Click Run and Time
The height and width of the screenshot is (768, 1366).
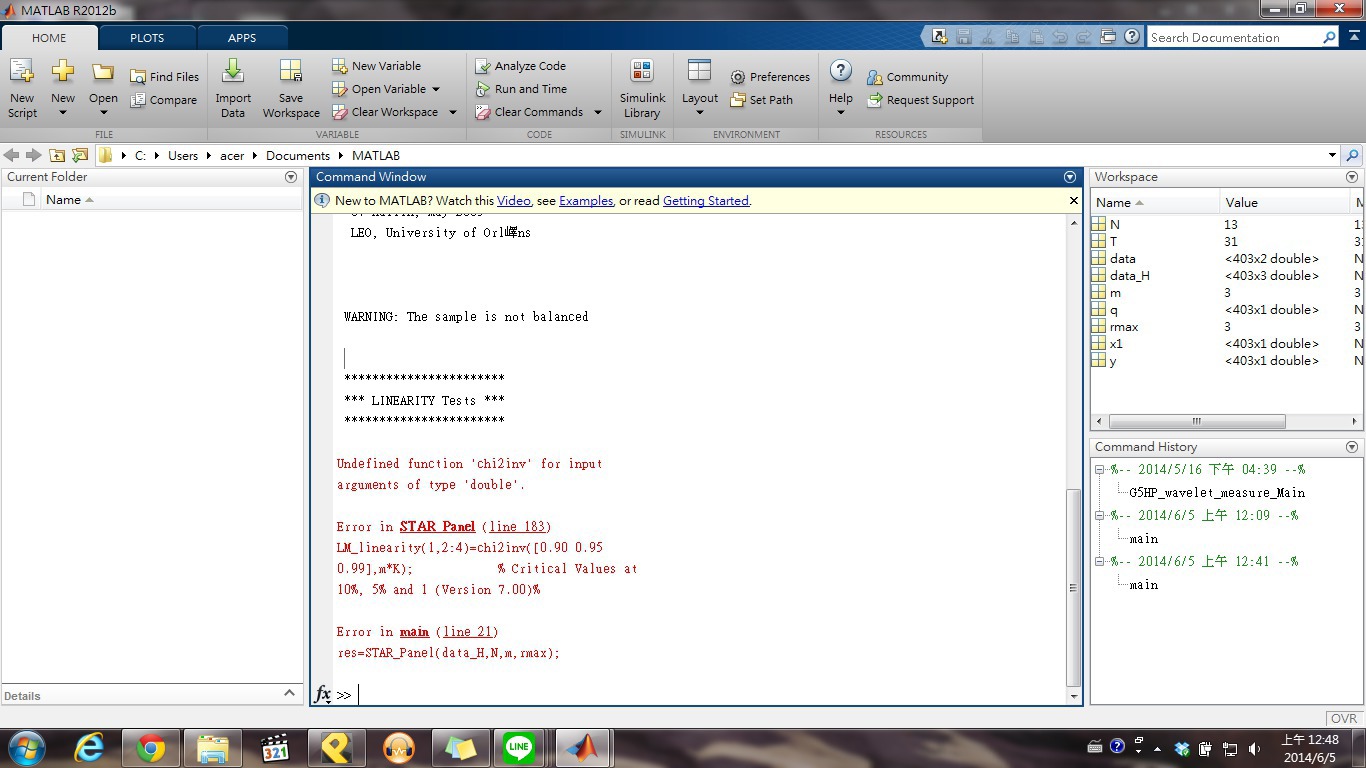point(521,89)
